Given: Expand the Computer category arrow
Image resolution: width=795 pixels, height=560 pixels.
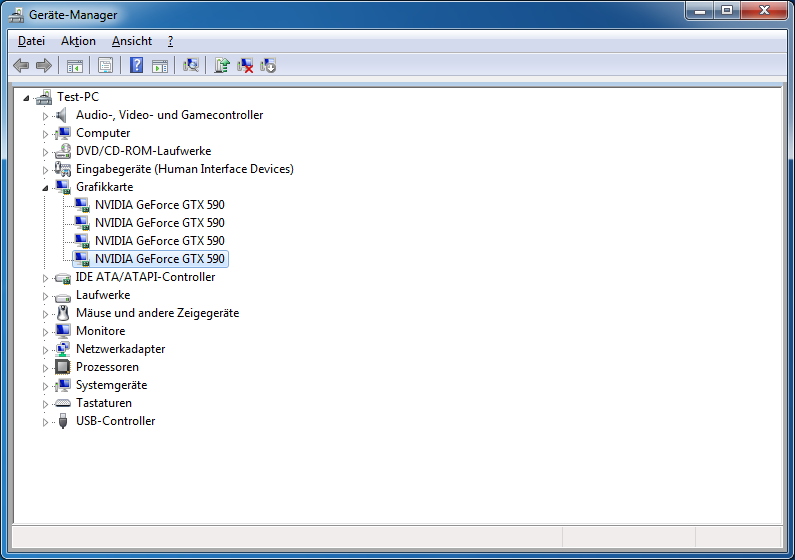Looking at the screenshot, I should [45, 134].
